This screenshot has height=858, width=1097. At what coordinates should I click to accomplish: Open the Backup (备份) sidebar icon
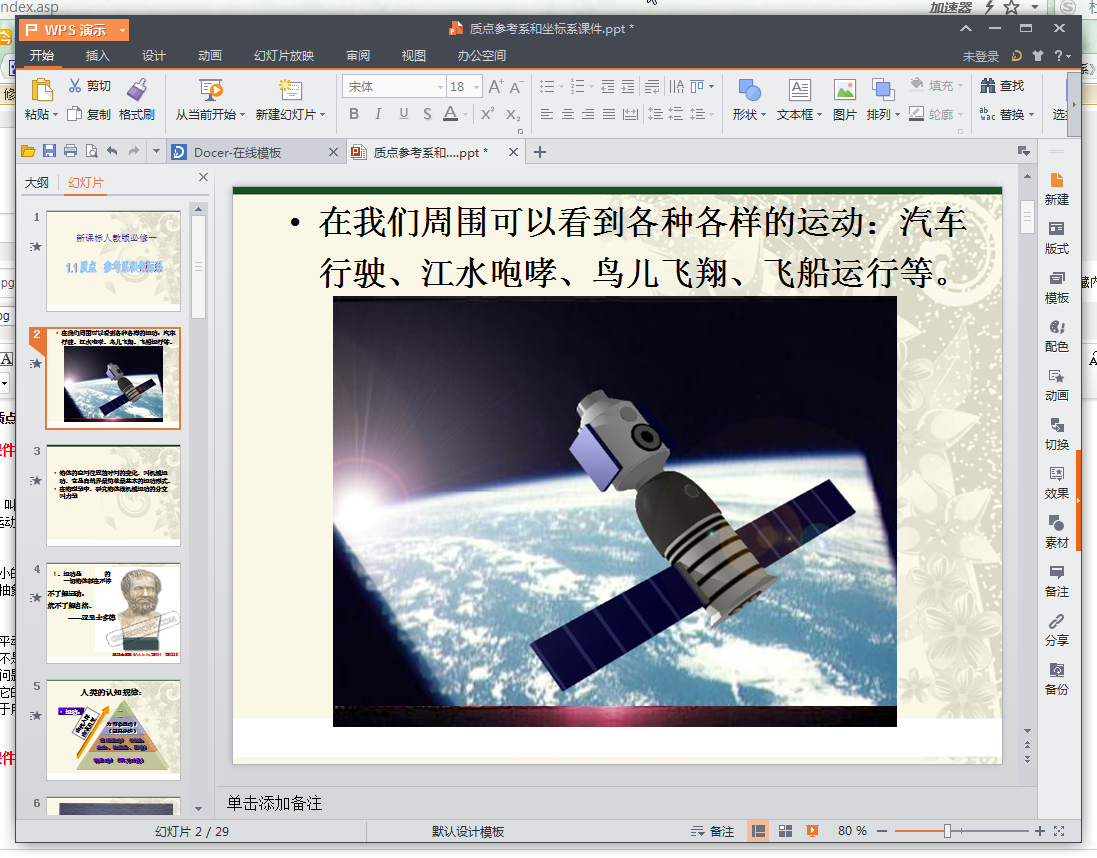coord(1056,670)
